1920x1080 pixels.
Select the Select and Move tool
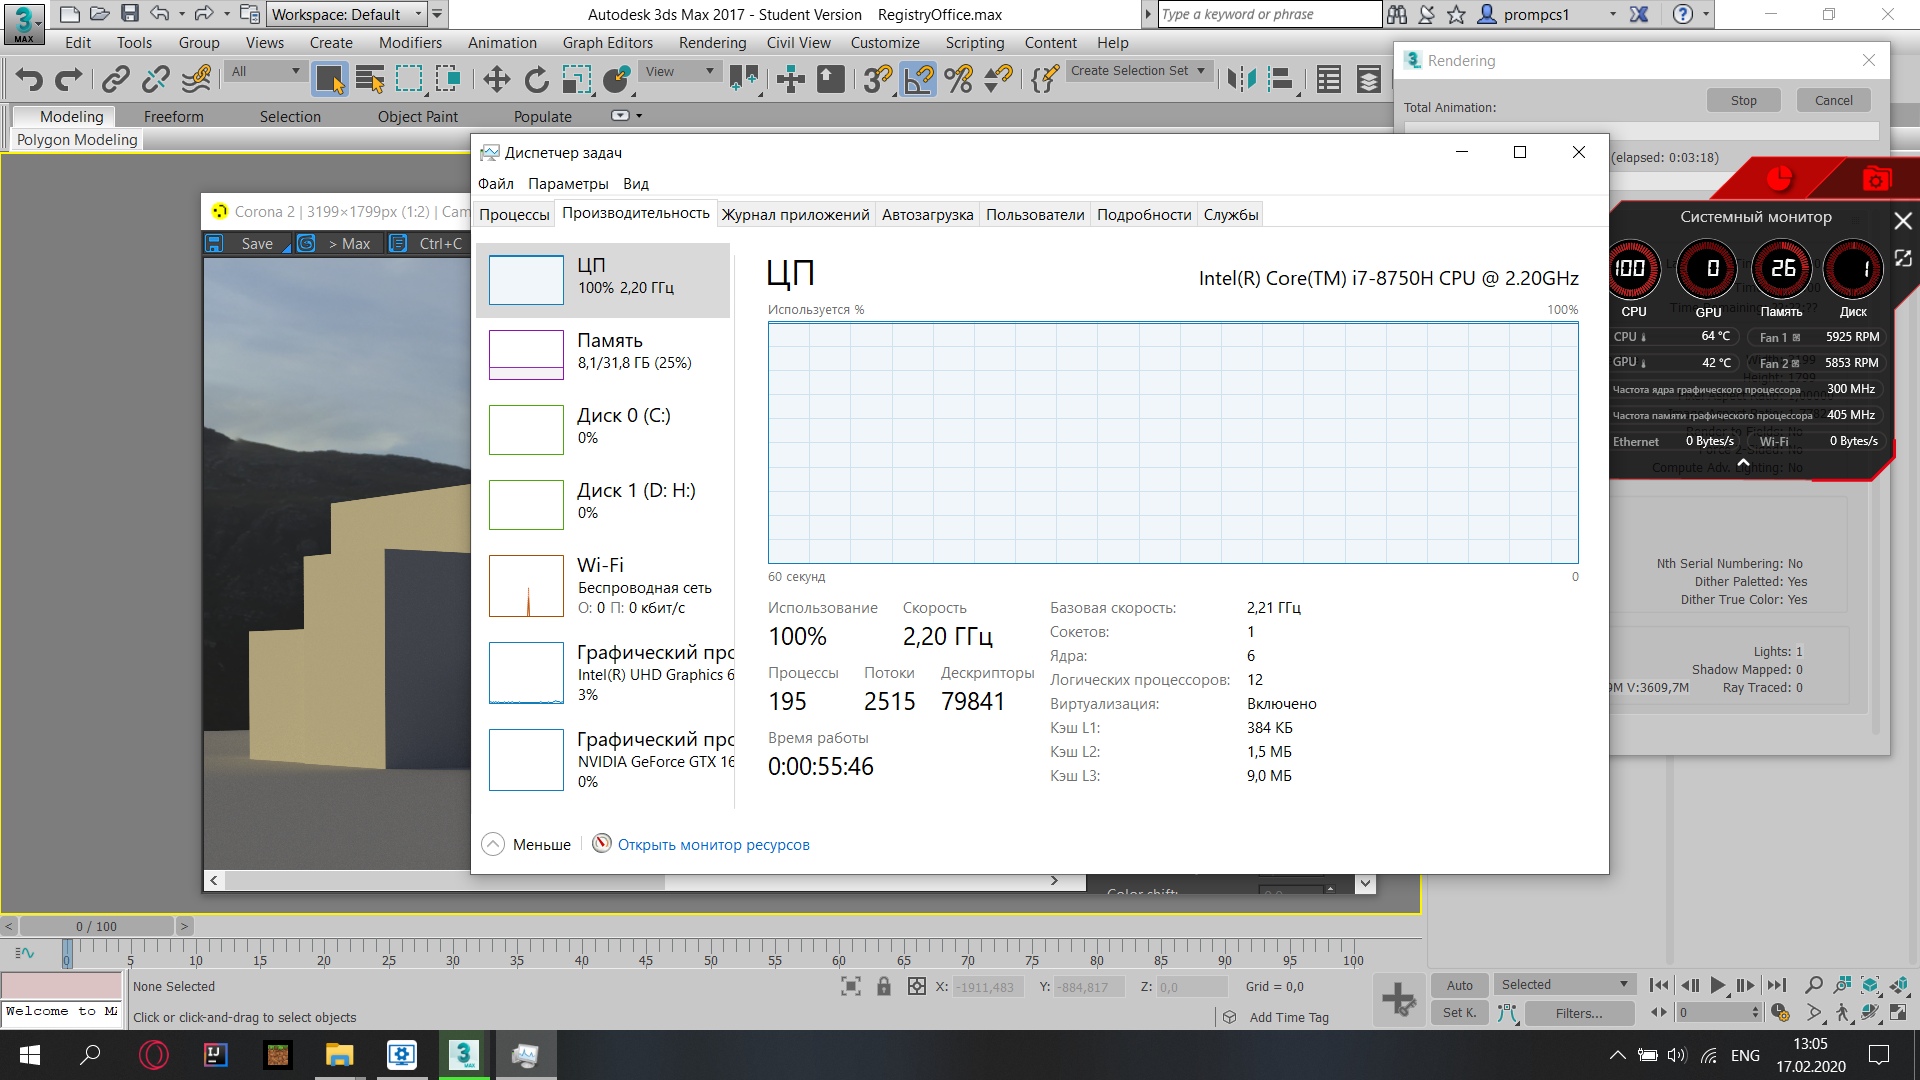point(496,79)
